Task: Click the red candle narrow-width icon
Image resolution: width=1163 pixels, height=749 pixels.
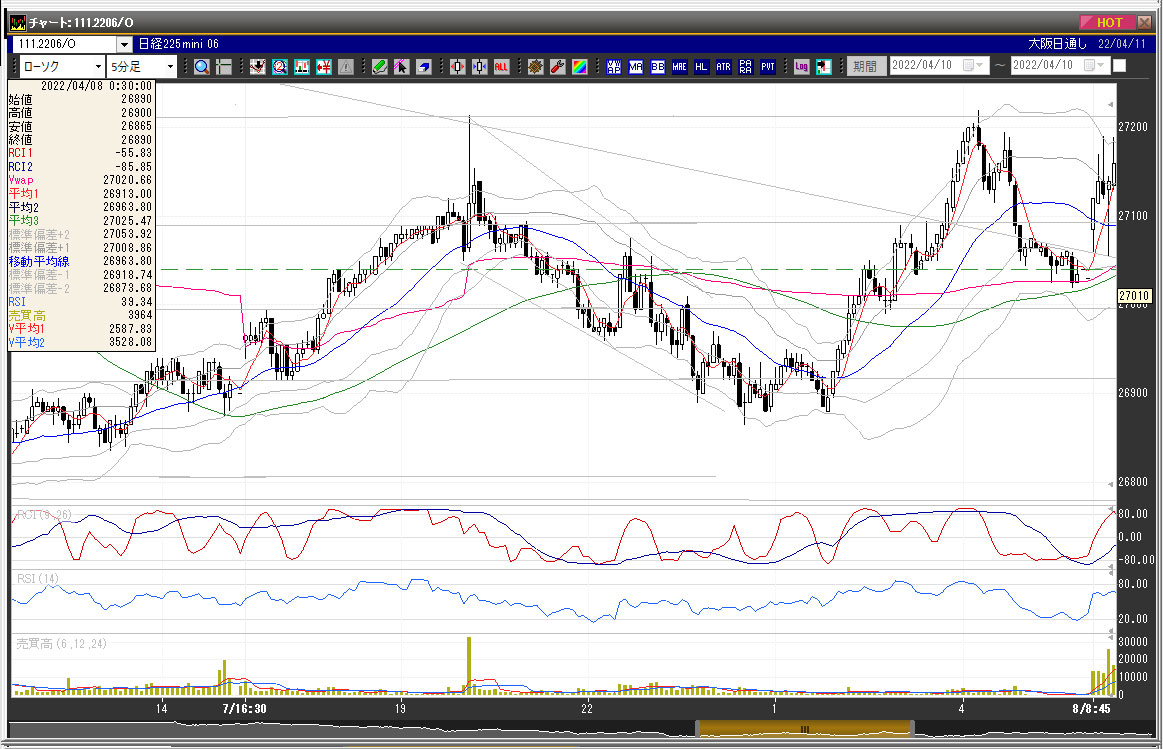Action: point(458,67)
